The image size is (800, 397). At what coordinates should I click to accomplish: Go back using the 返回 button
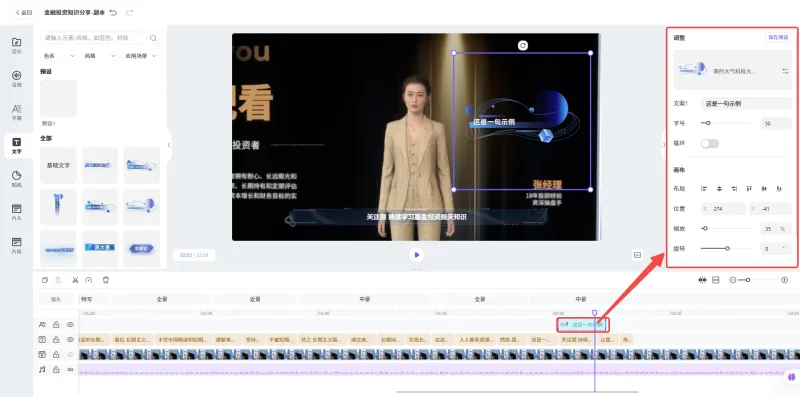tap(23, 12)
